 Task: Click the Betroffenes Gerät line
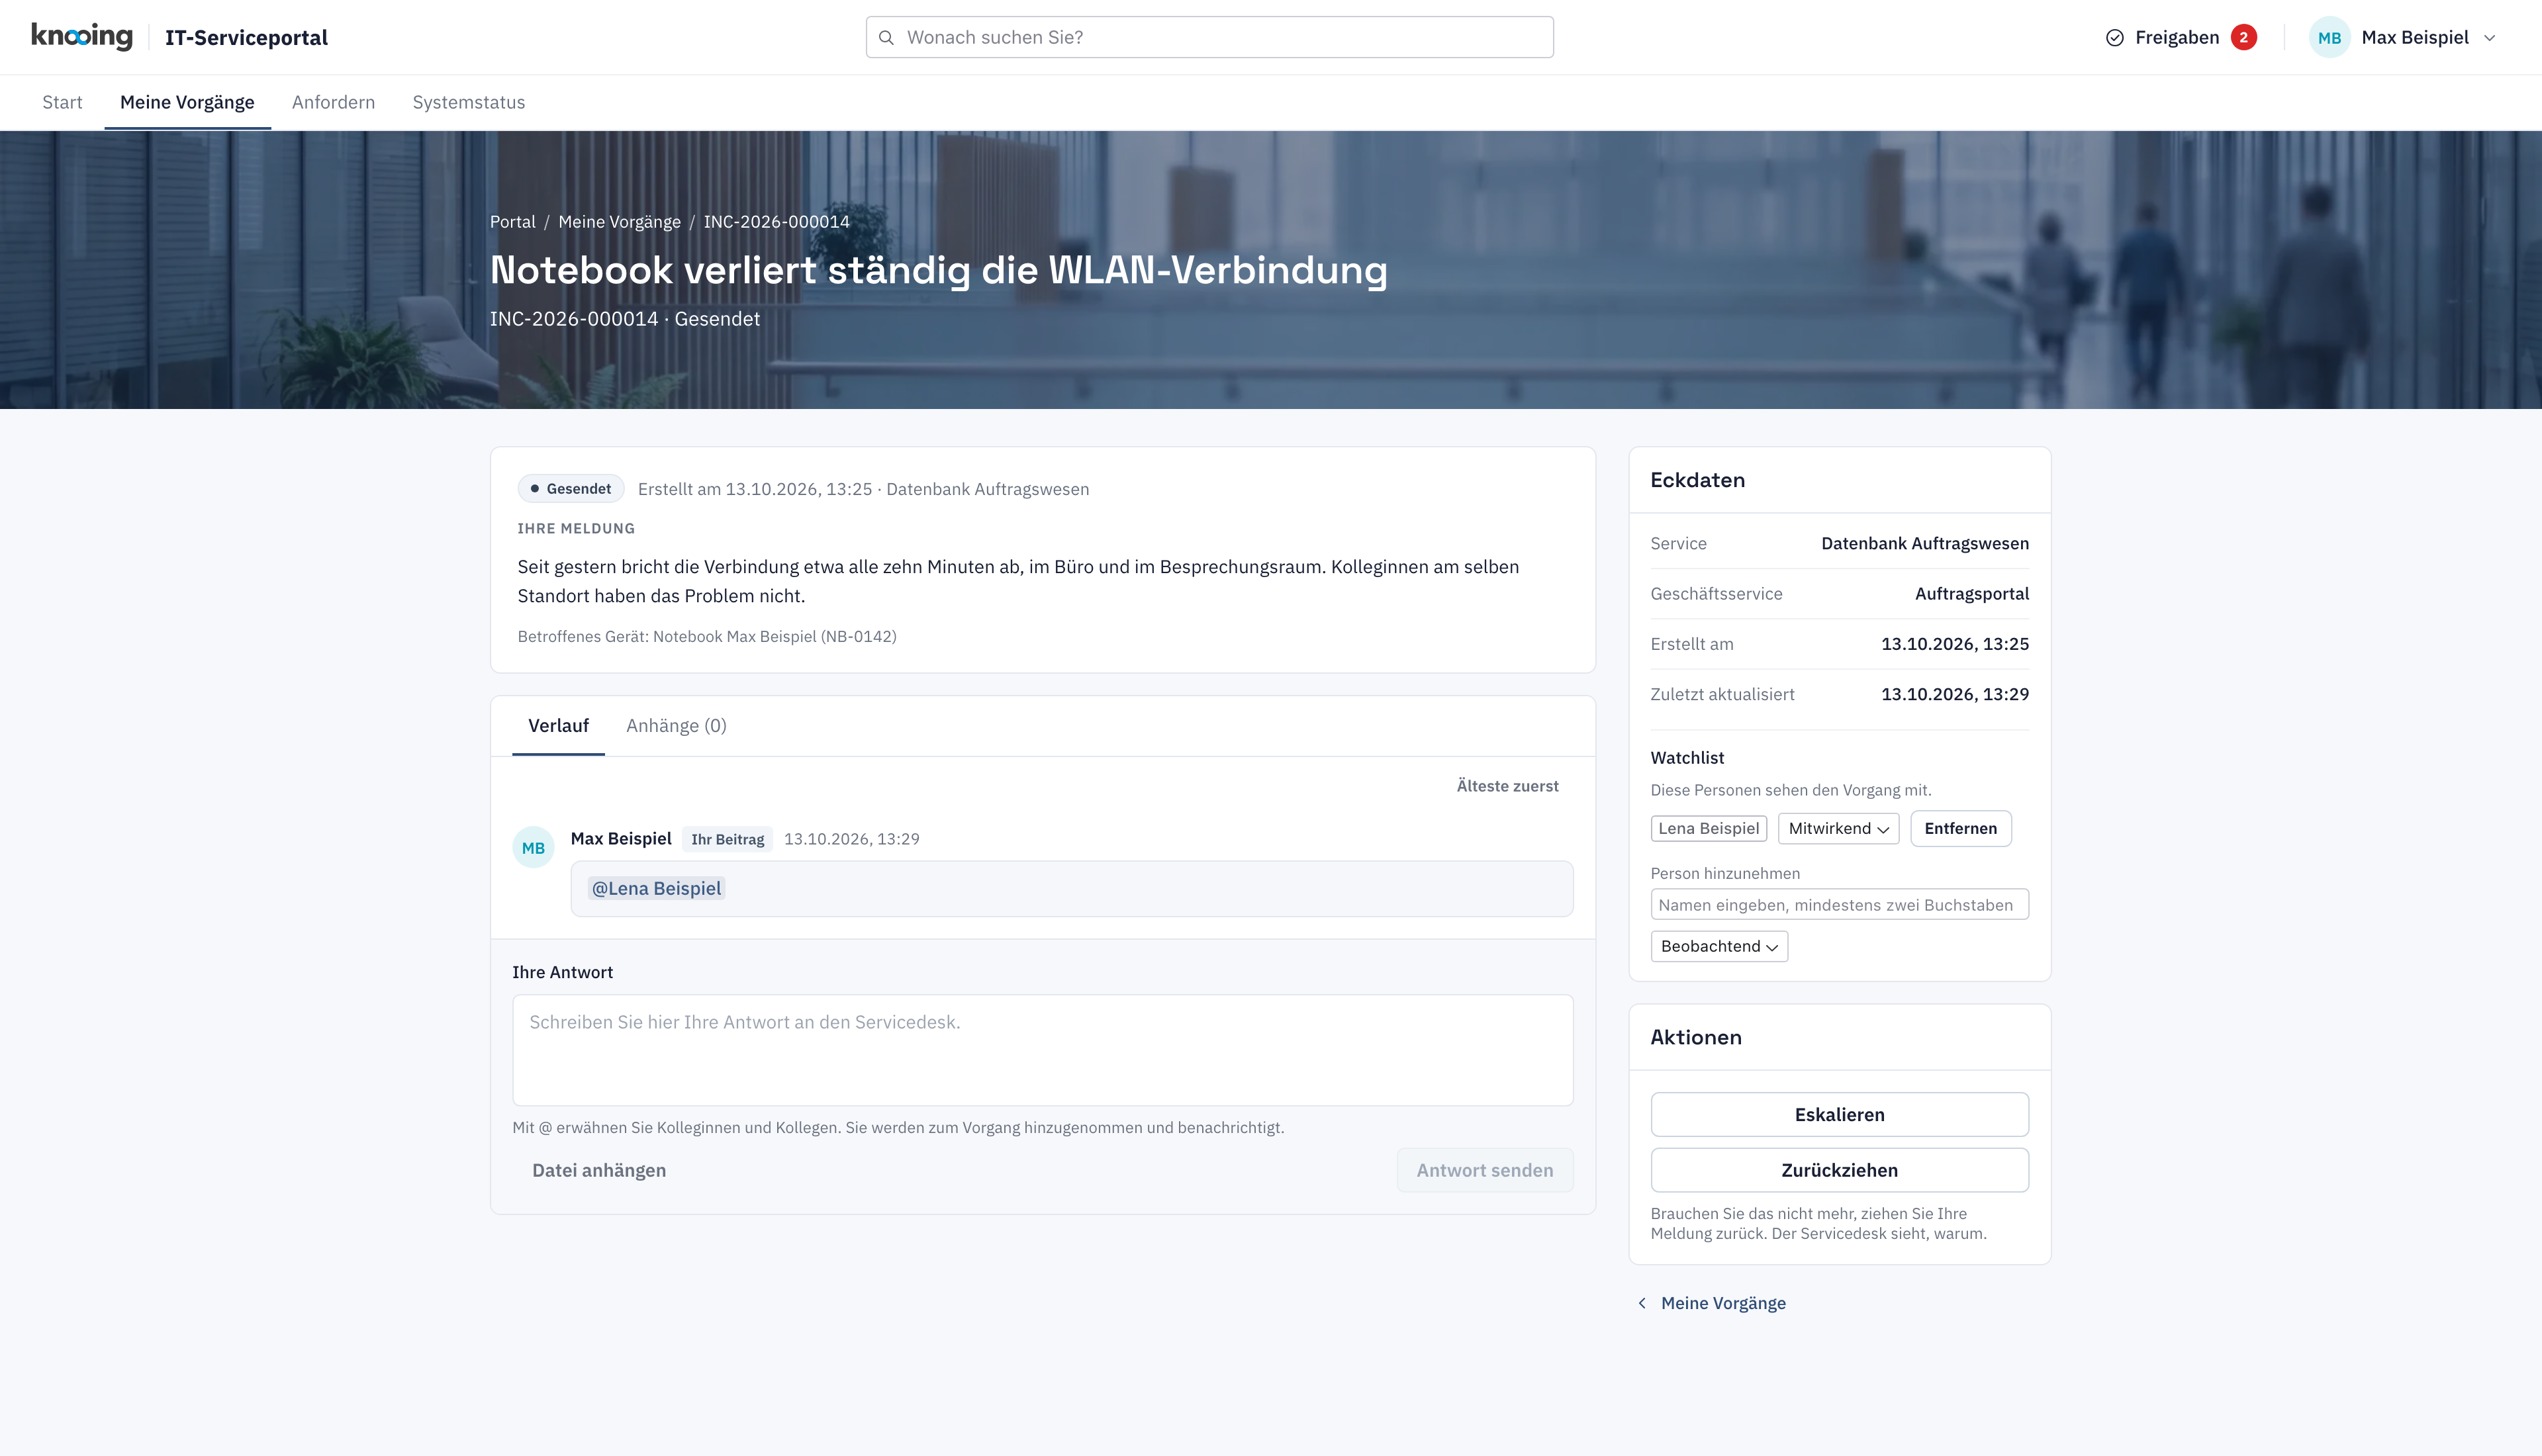(x=706, y=636)
